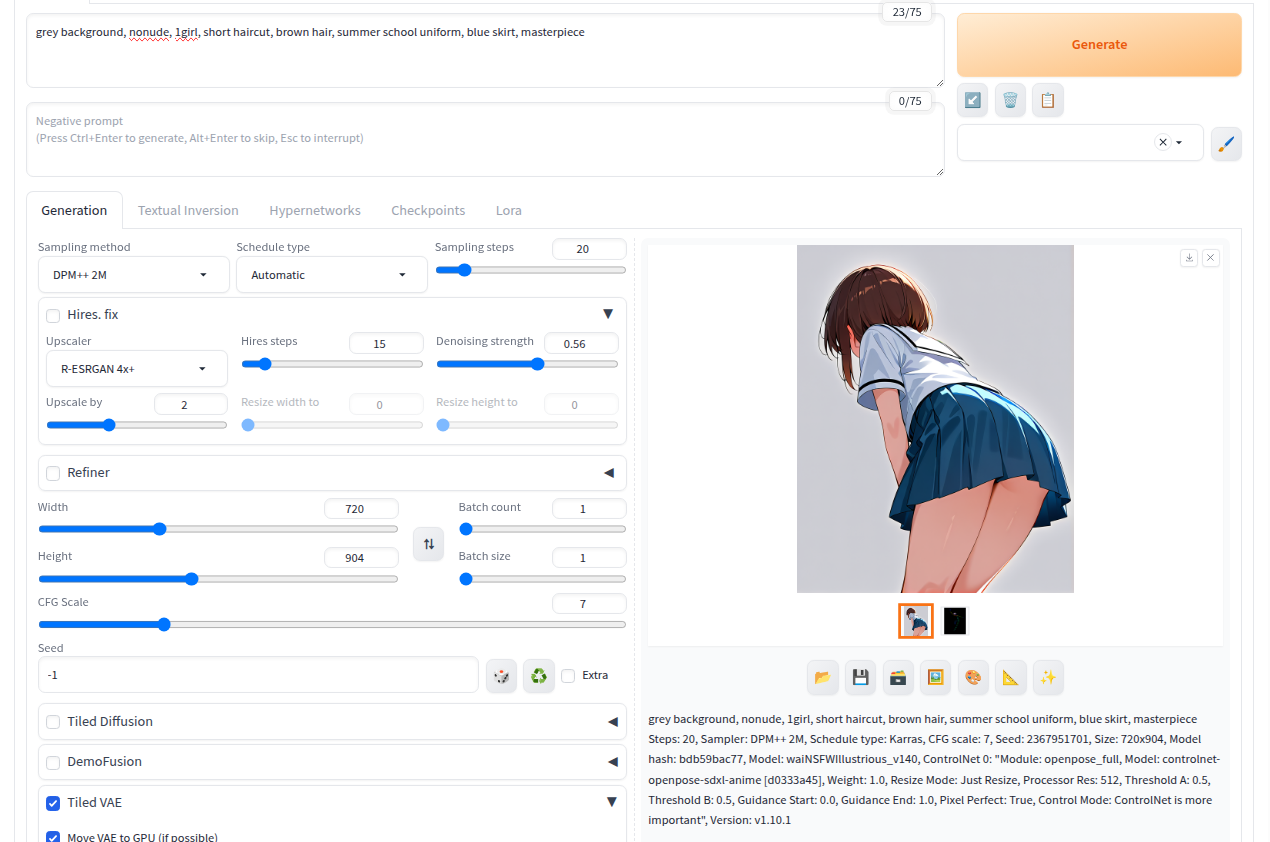This screenshot has height=842, width=1270.
Task: Adjust the Sampling steps slider
Action: [x=531, y=270]
